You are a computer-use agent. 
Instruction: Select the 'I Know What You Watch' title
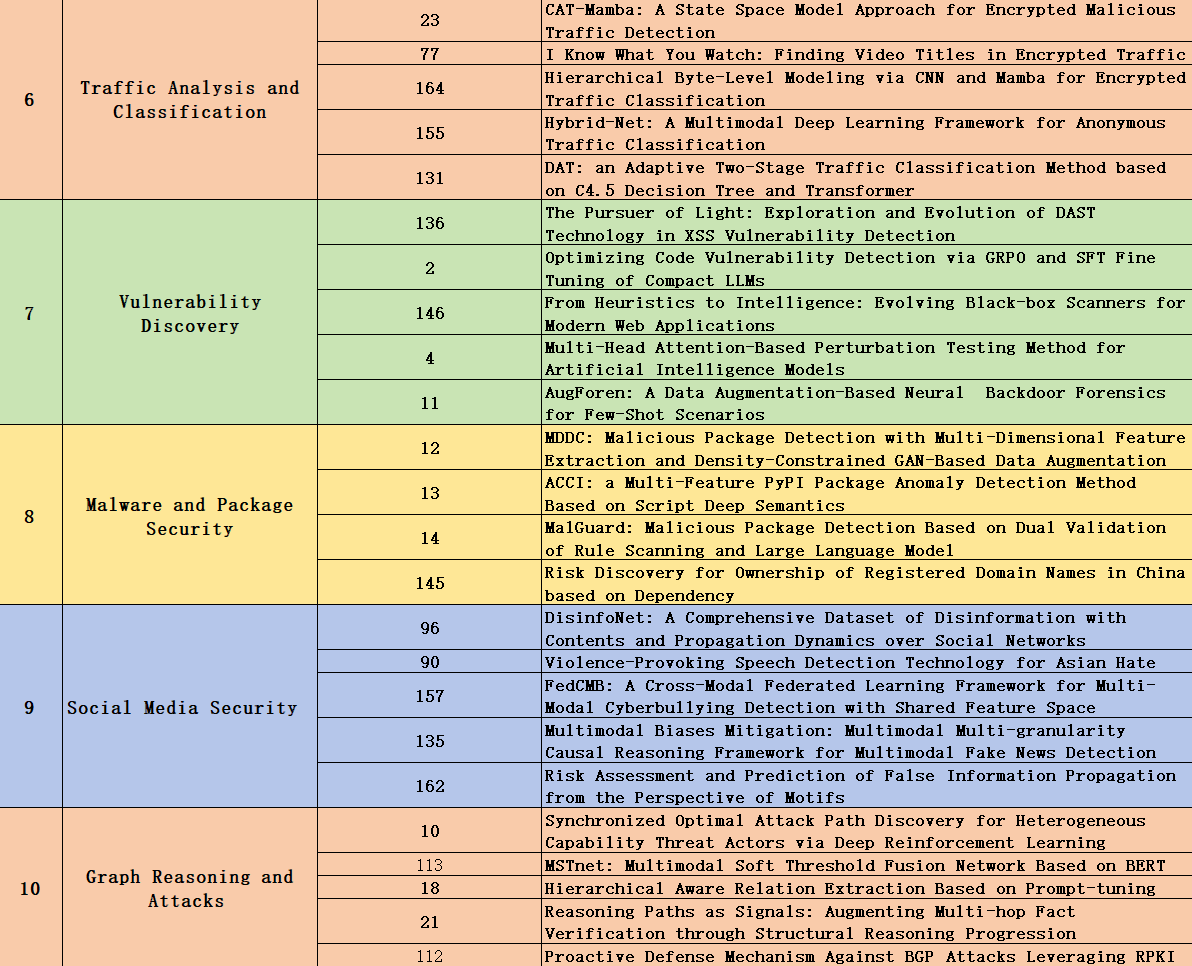865,55
